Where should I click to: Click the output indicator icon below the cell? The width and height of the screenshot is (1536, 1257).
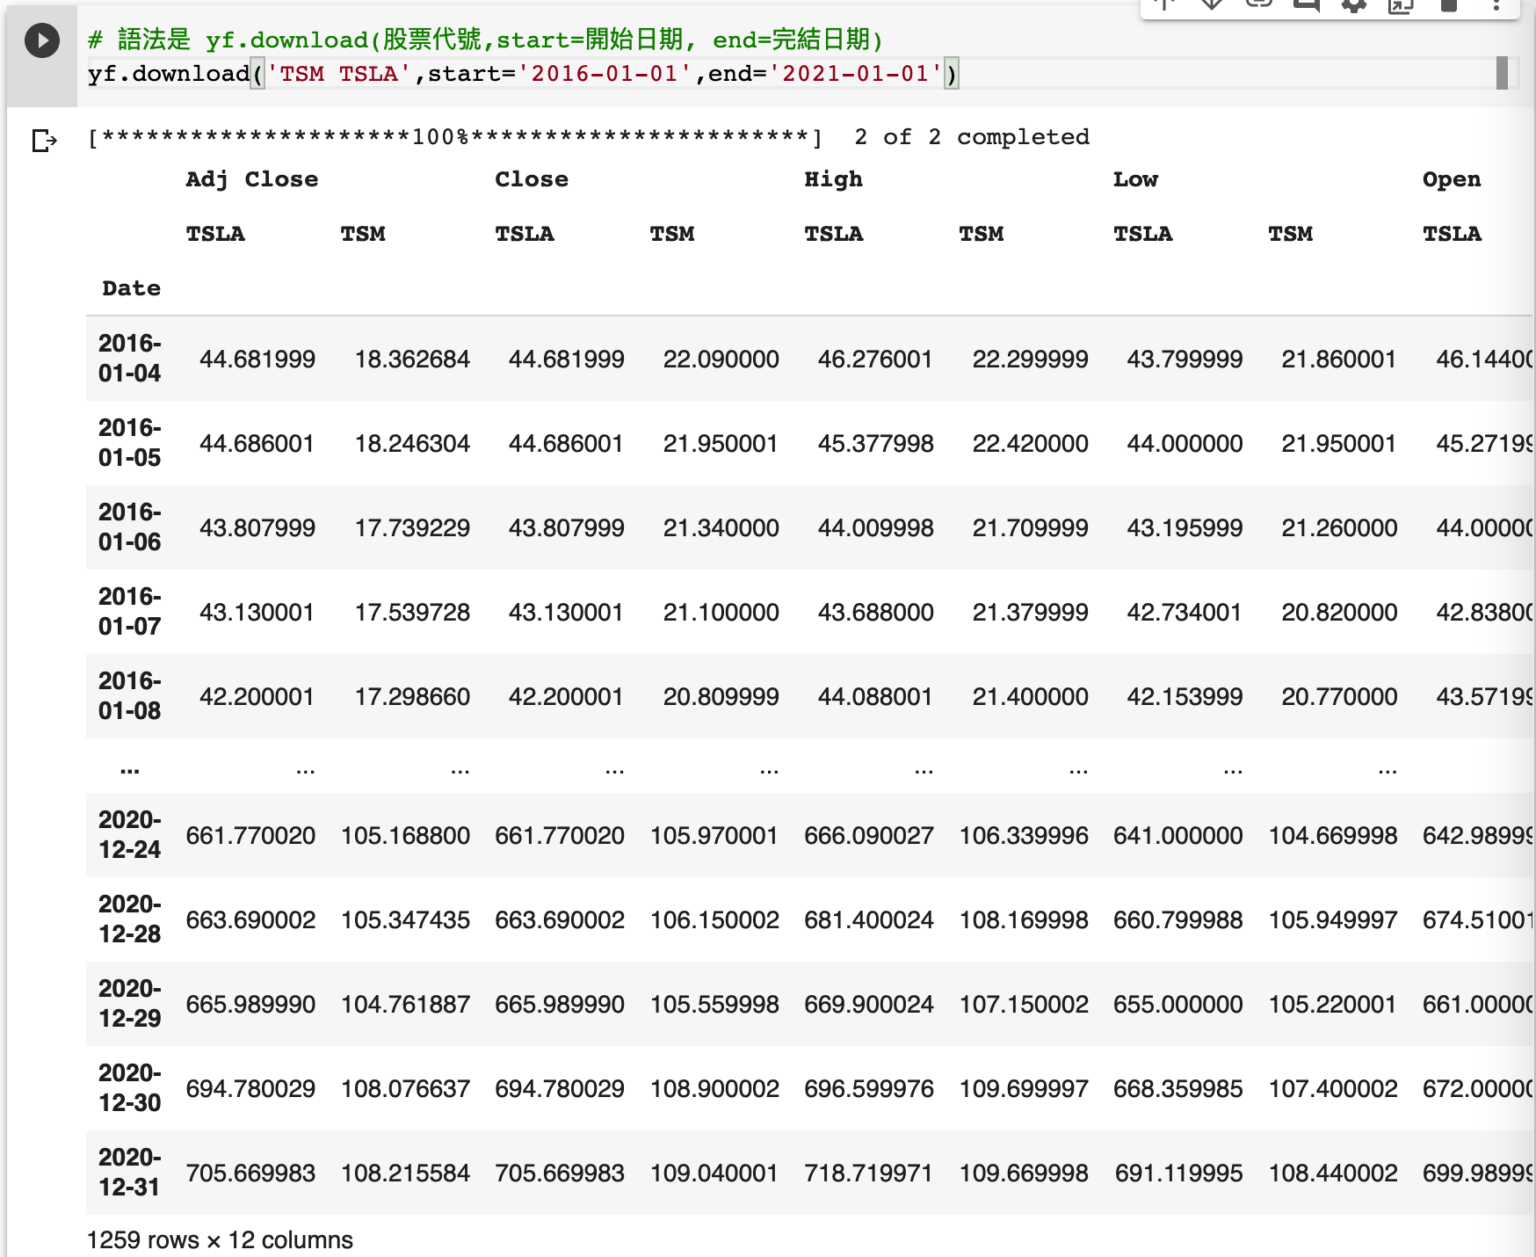point(42,141)
